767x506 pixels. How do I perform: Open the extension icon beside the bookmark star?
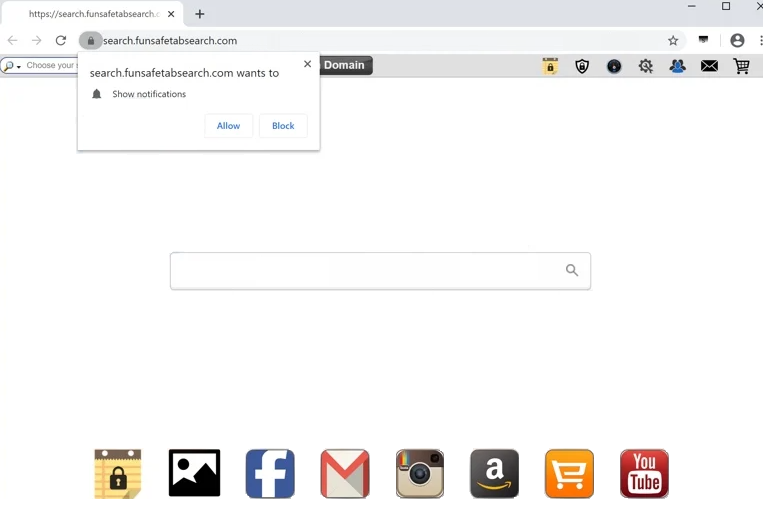click(x=703, y=40)
